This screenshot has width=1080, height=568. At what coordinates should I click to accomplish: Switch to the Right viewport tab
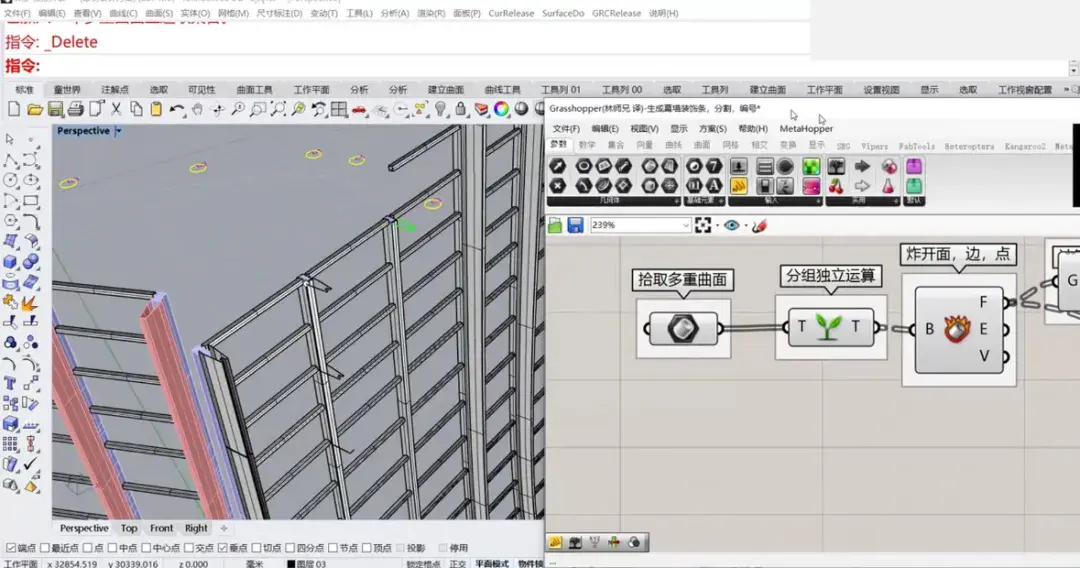click(196, 528)
